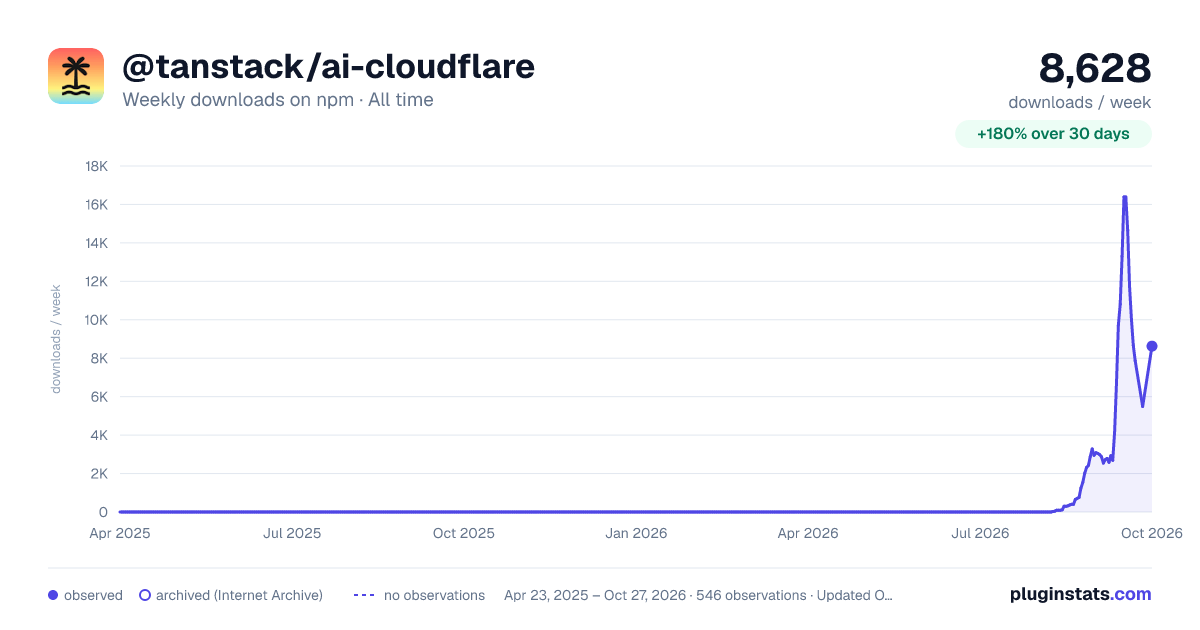The image size is (1200, 630).
Task: Click the date range and observations footer text
Action: point(698,595)
